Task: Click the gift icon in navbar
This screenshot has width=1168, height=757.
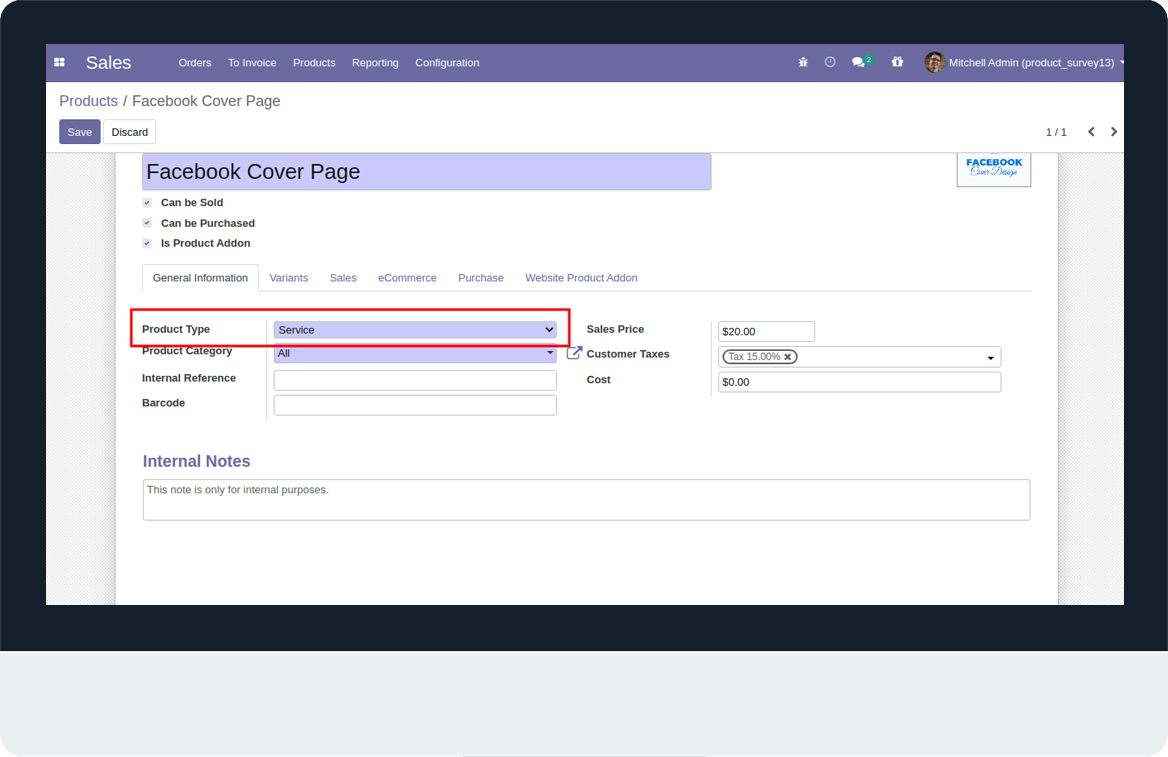Action: click(x=898, y=63)
